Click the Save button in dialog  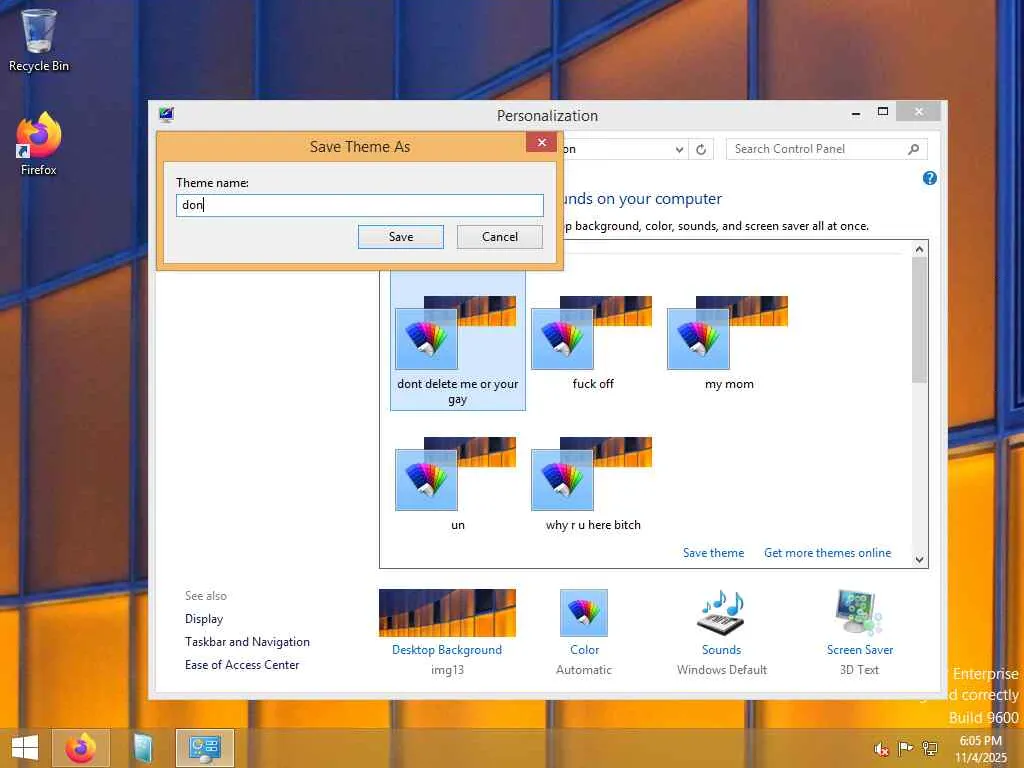[x=401, y=237]
